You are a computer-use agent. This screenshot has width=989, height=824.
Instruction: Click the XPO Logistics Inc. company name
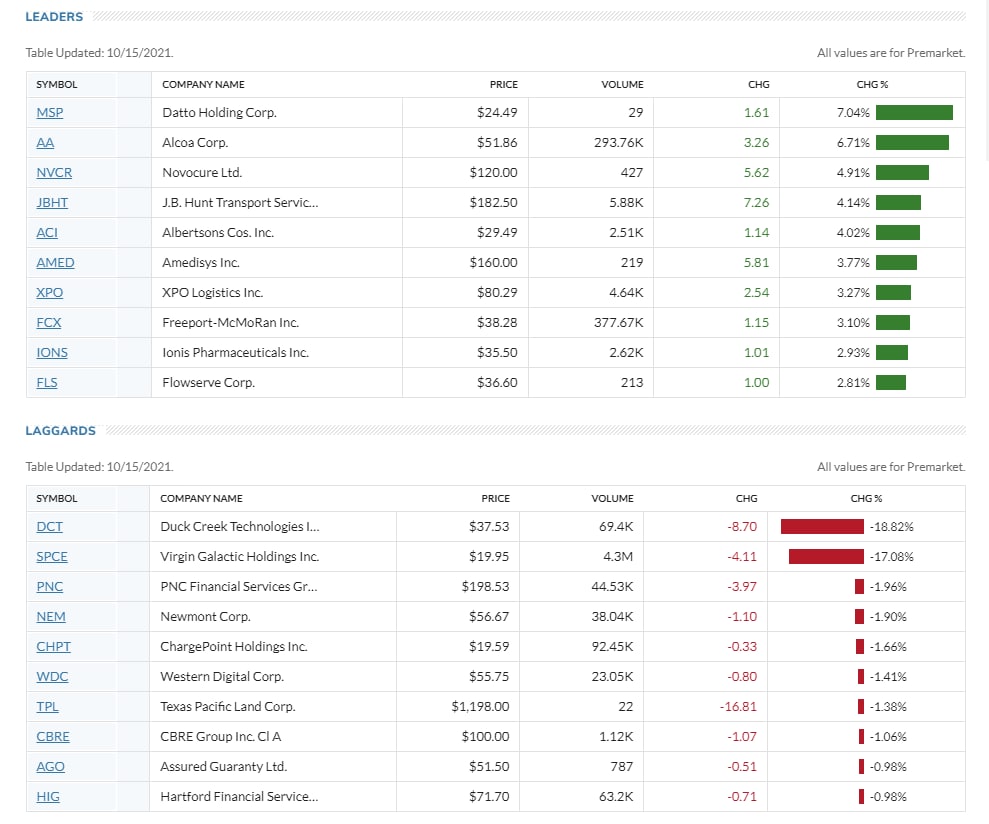[x=213, y=292]
